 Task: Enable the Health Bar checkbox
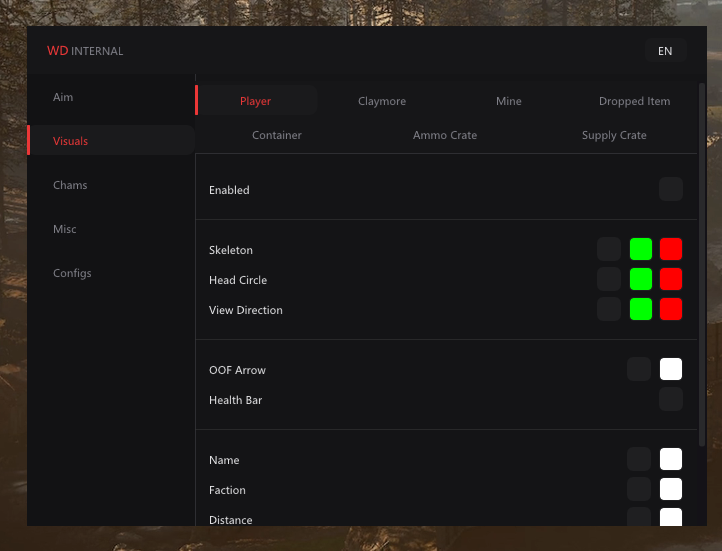click(670, 399)
